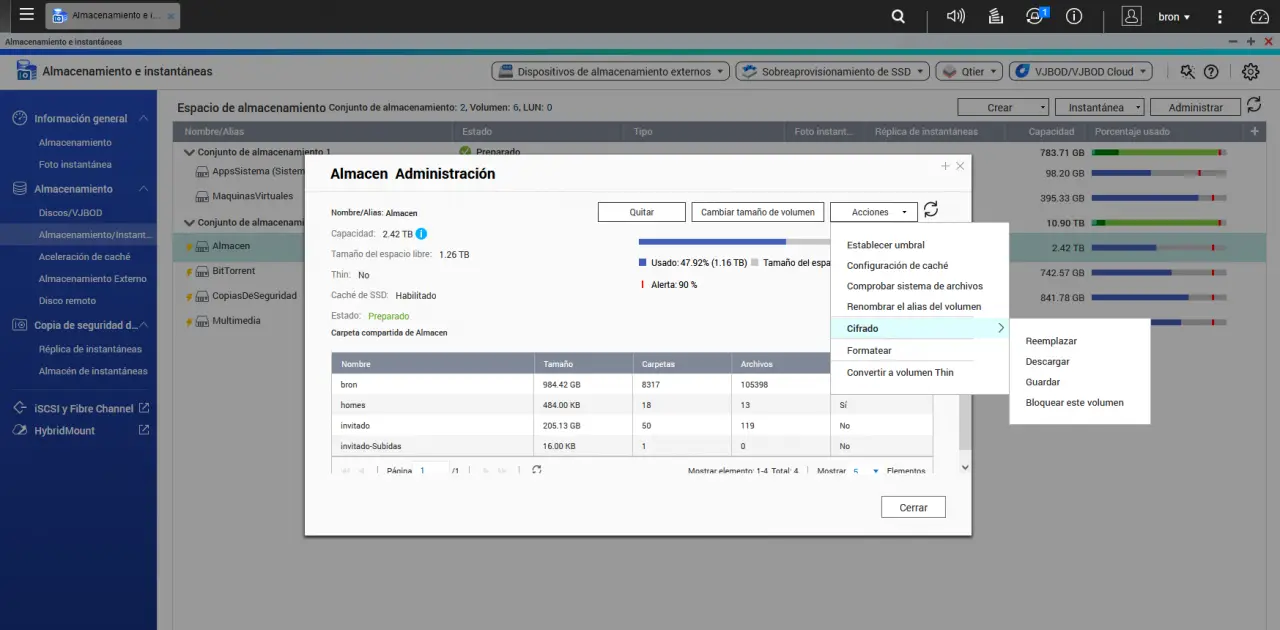Image resolution: width=1280 pixels, height=630 pixels.
Task: Click the global settings gear icon
Action: point(1250,72)
